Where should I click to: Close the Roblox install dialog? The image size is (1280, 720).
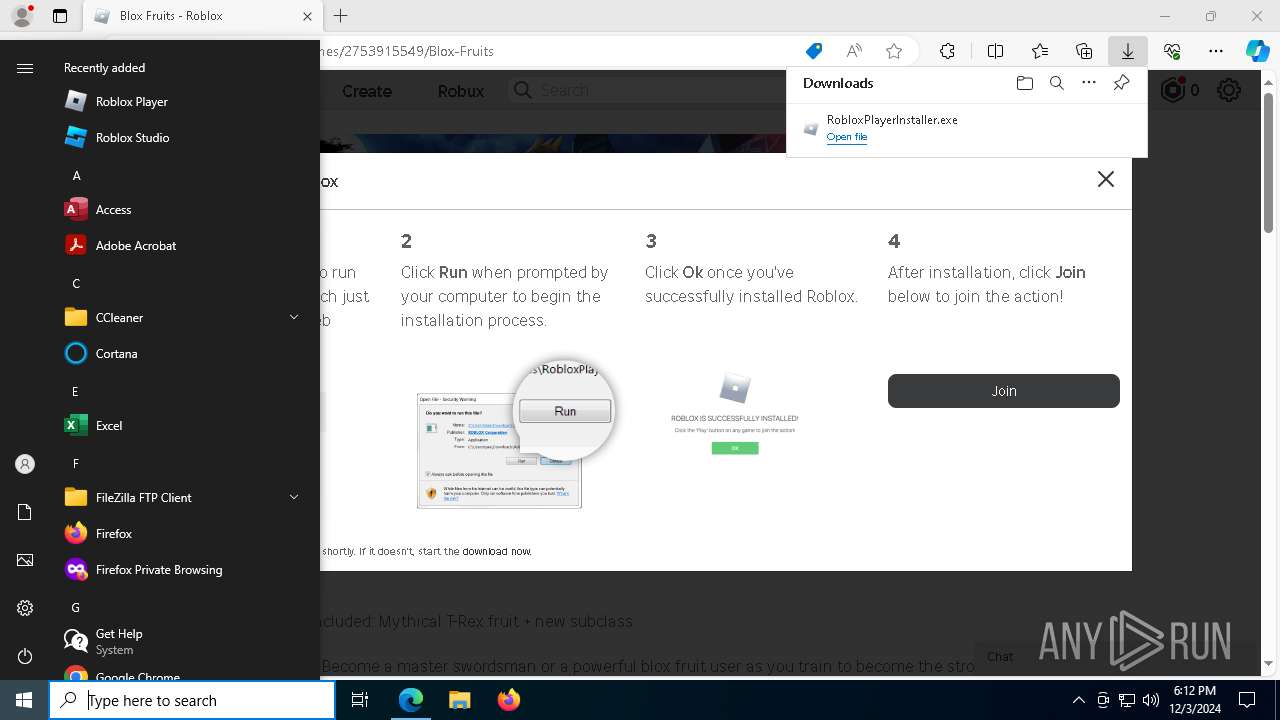(x=1105, y=179)
